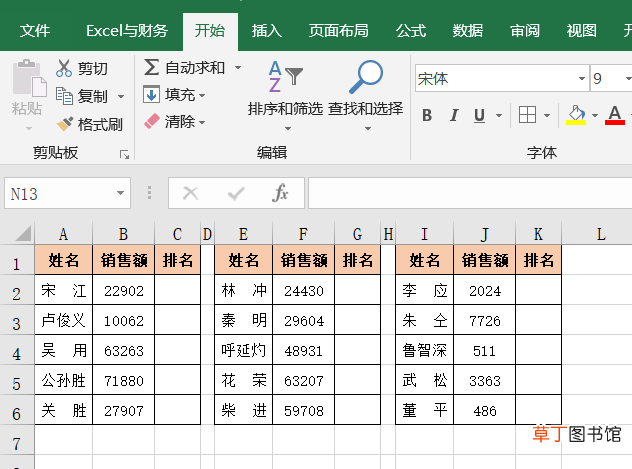Click the Select All corner triangle
Image resolution: width=632 pixels, height=469 pixels.
pos(23,233)
